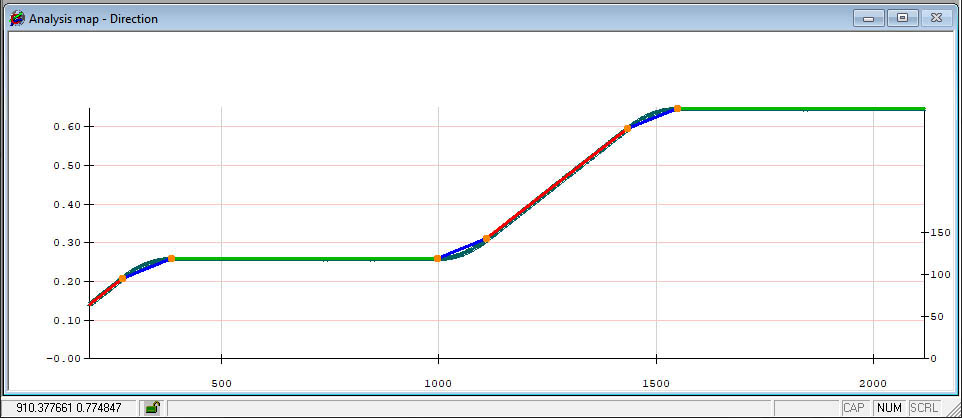Click the coordinate readout 910.377661 0.774847
The height and width of the screenshot is (420, 962).
coord(69,407)
